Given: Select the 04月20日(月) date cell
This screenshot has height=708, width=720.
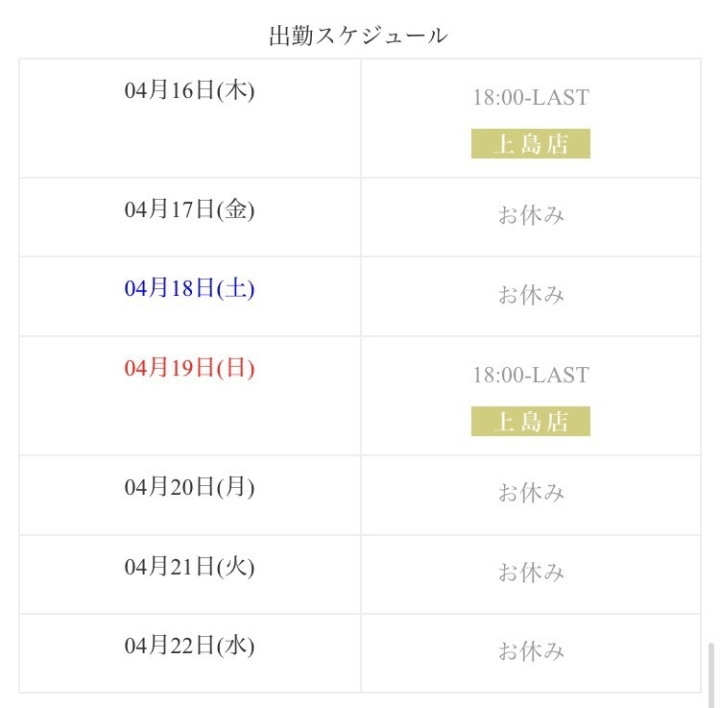Looking at the screenshot, I should pos(189,488).
